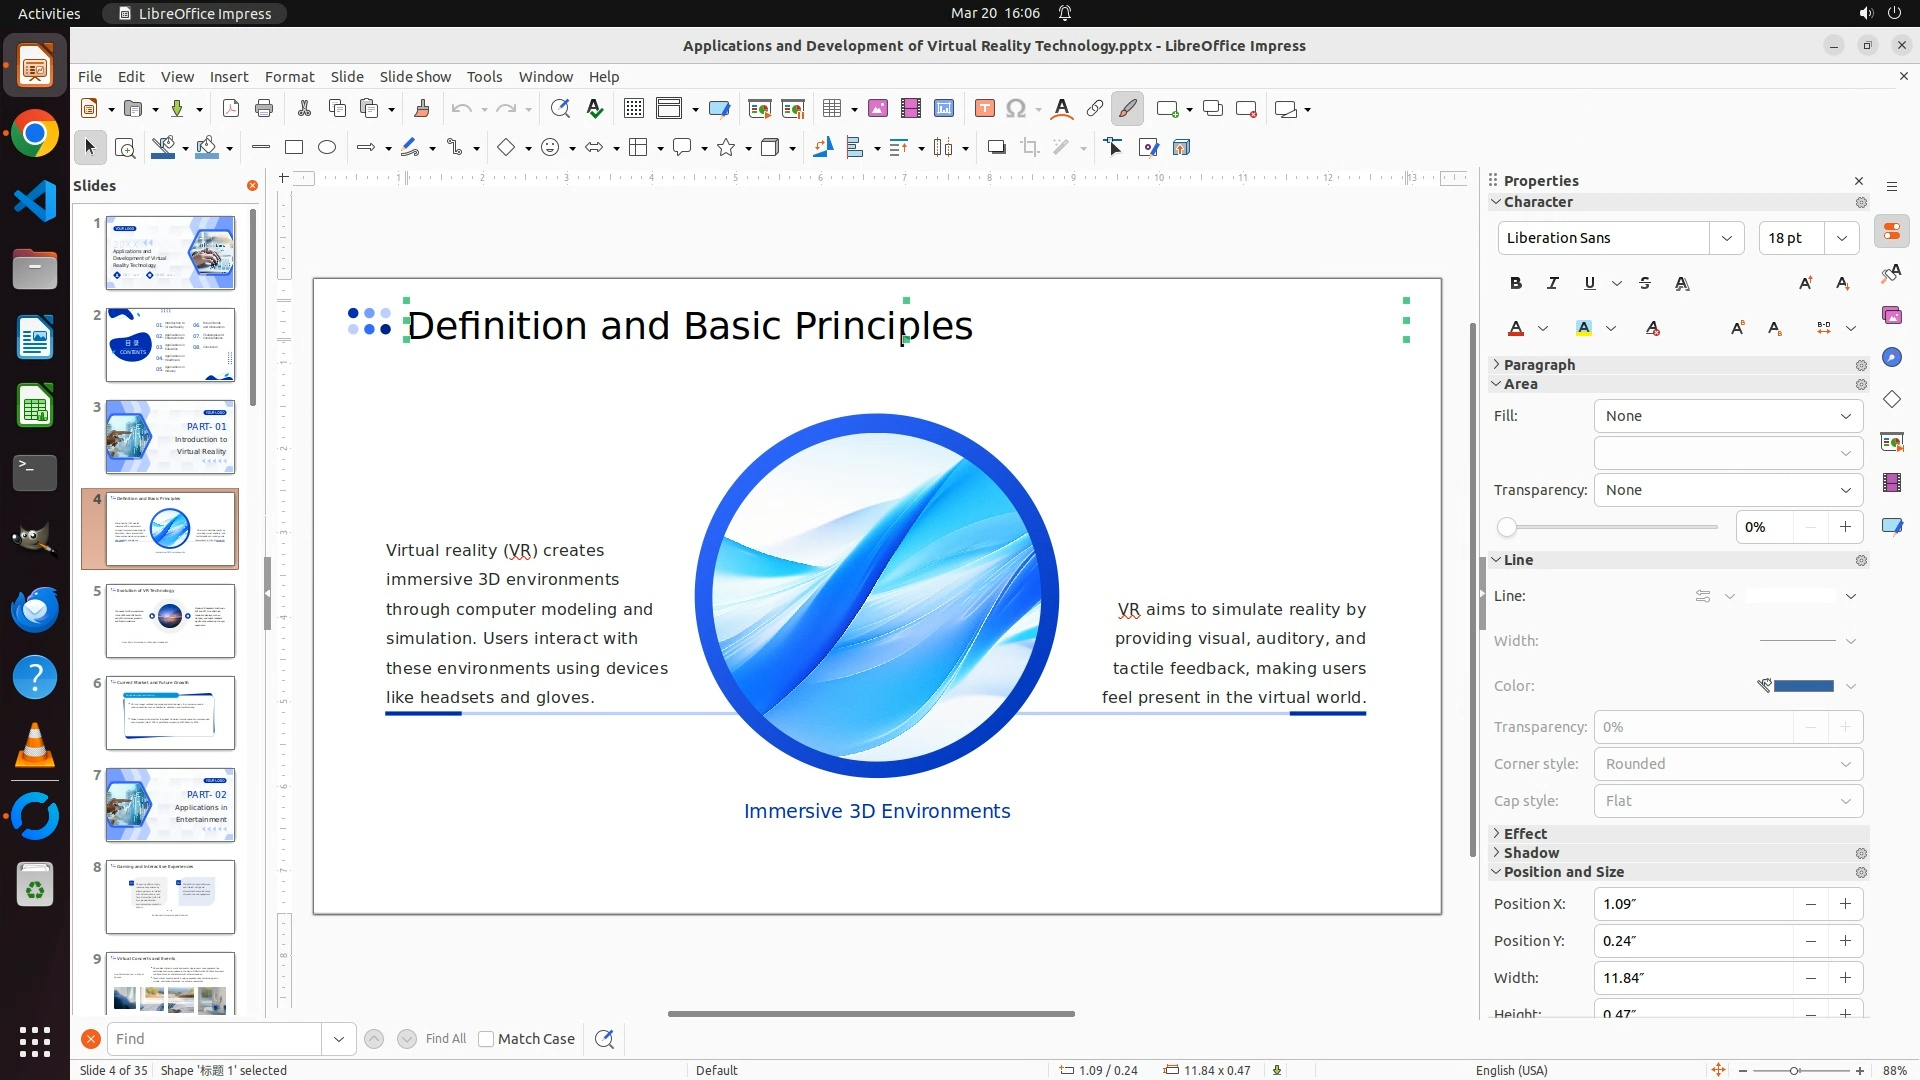Open the Slide Show menu
This screenshot has height=1080, width=1920.
[x=415, y=77]
